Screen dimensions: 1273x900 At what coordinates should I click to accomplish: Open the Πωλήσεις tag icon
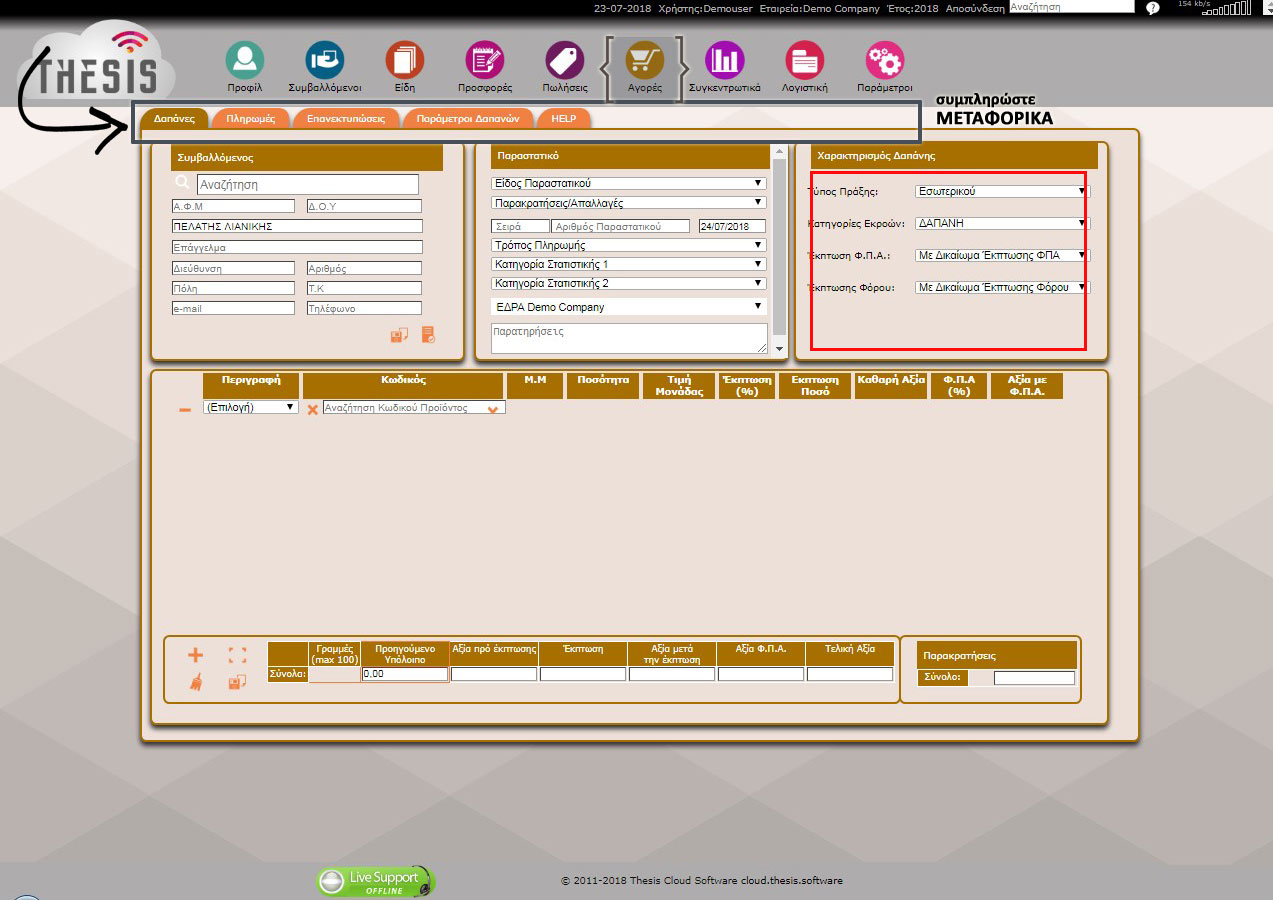coord(565,61)
